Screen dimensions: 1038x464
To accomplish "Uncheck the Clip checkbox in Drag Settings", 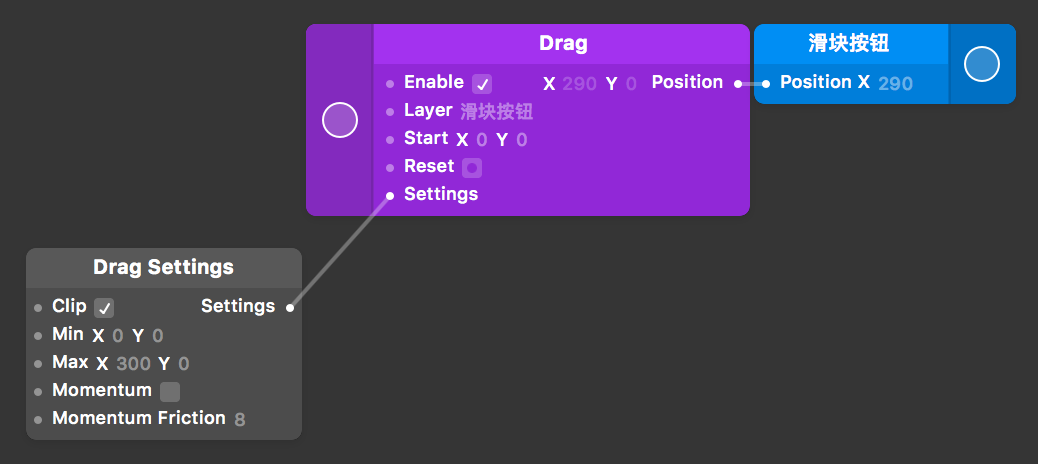I will point(104,308).
